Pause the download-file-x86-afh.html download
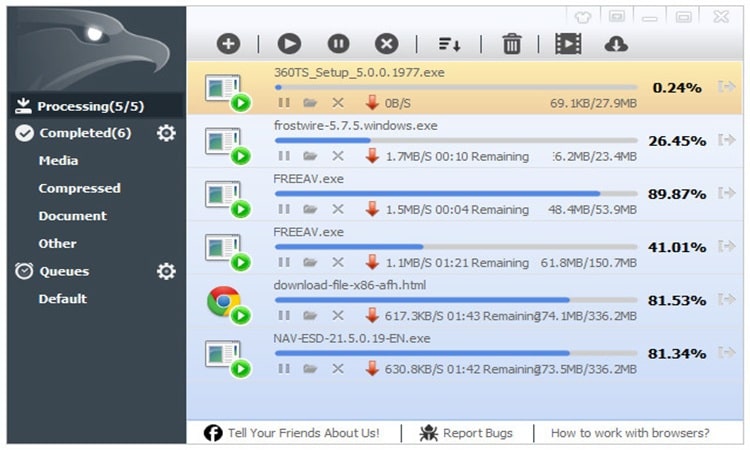The width and height of the screenshot is (750, 450). tap(284, 316)
